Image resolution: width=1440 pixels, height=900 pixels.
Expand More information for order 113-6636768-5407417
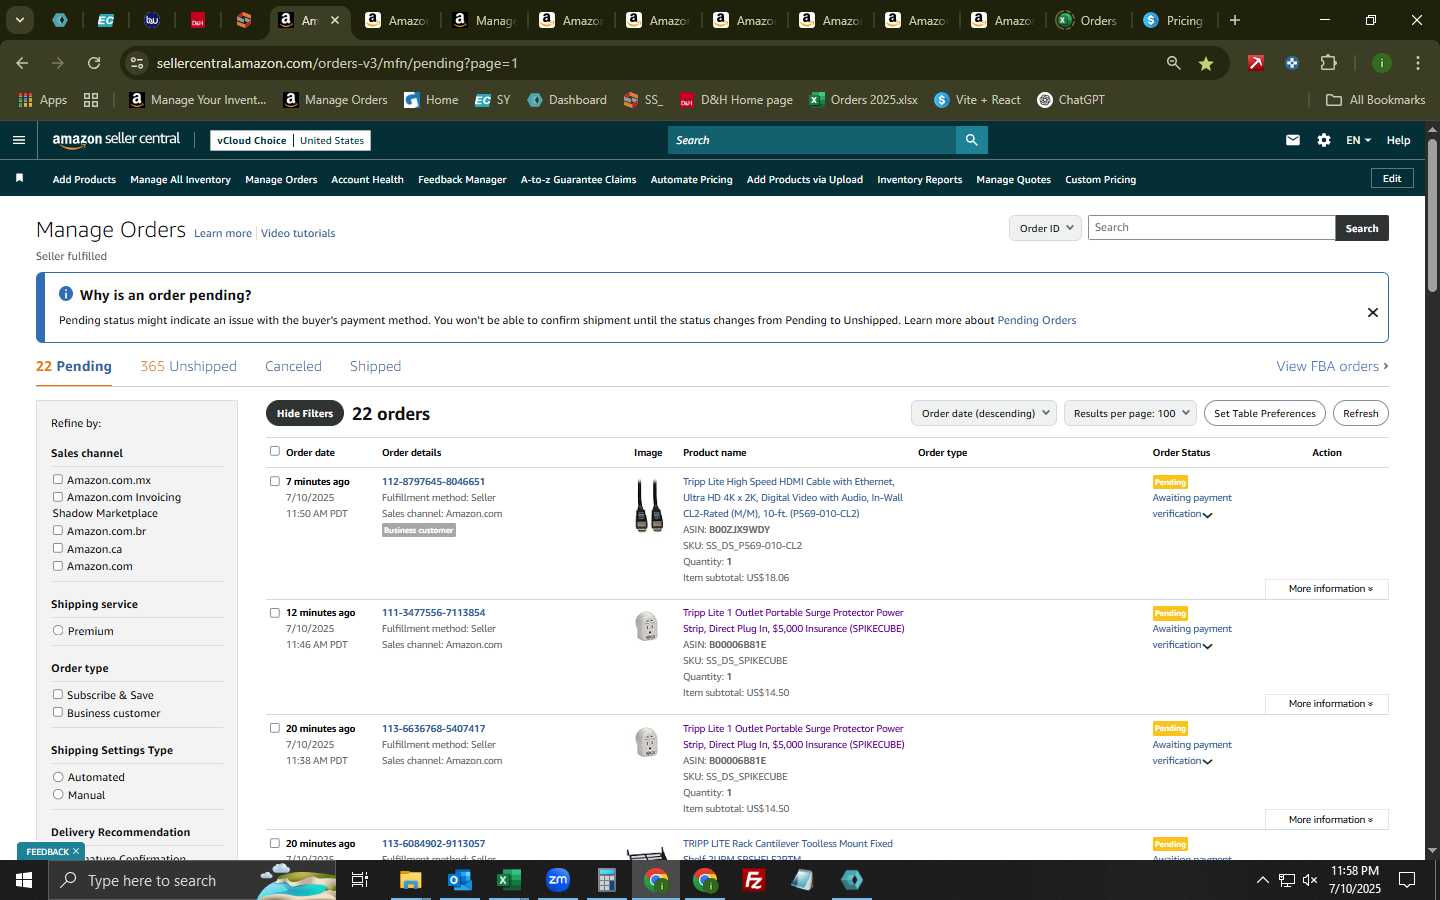coord(1327,820)
